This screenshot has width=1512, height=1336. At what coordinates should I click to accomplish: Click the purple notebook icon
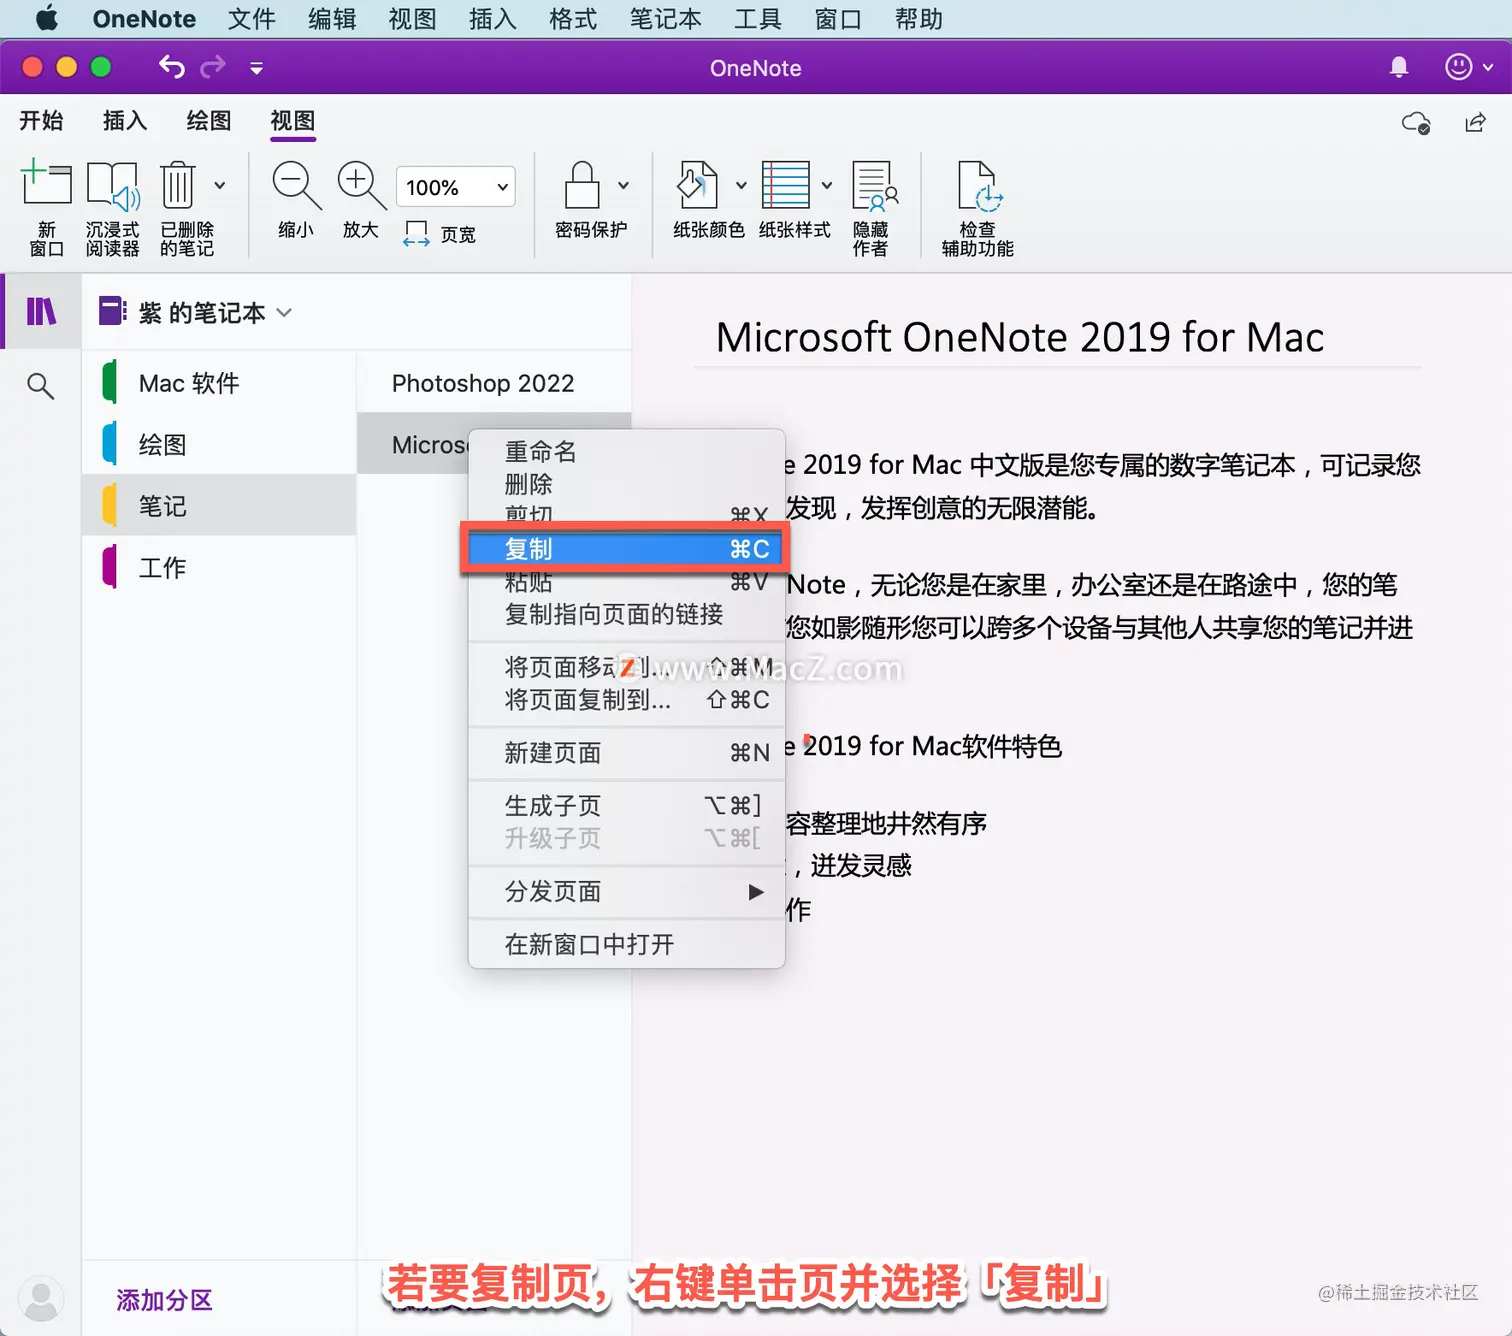pyautogui.click(x=112, y=311)
